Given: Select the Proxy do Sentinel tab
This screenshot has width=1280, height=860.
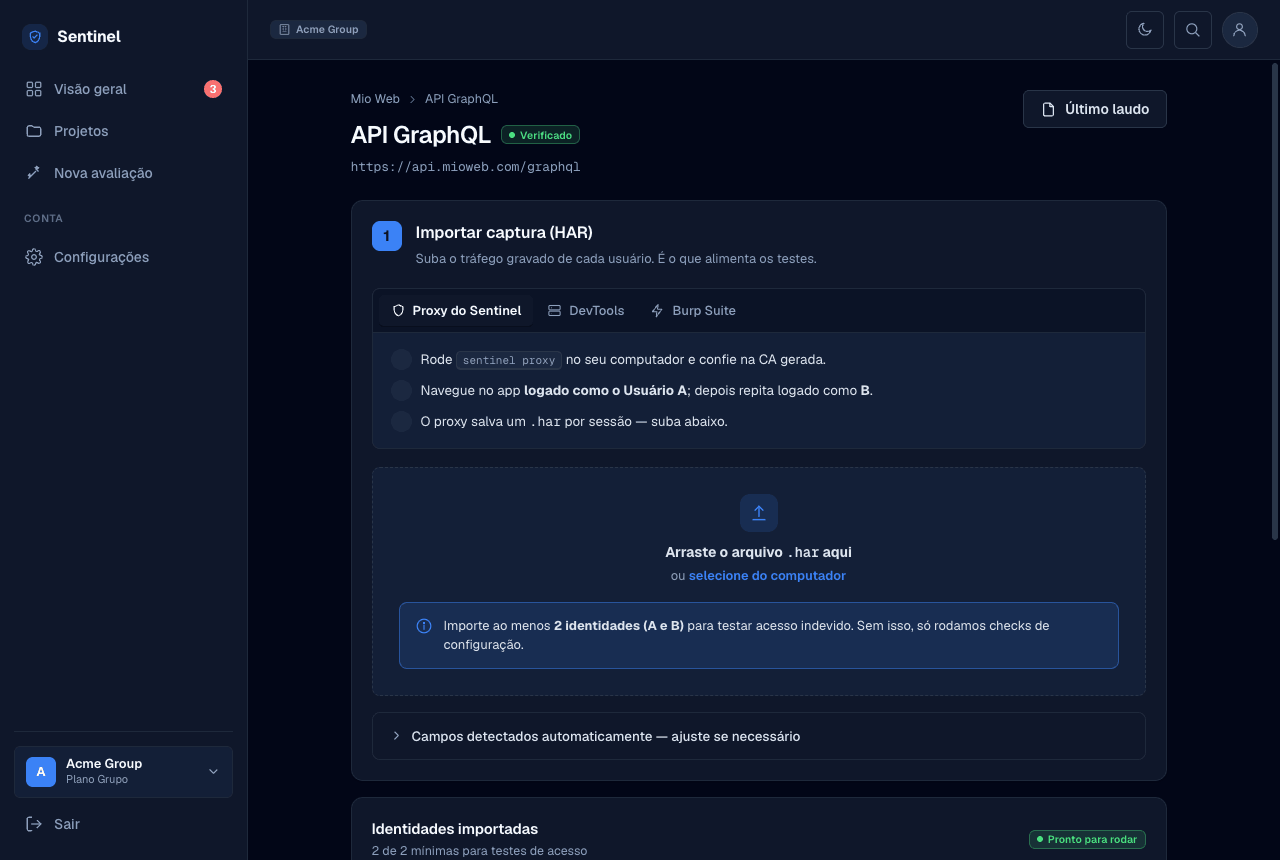Looking at the screenshot, I should coord(456,311).
